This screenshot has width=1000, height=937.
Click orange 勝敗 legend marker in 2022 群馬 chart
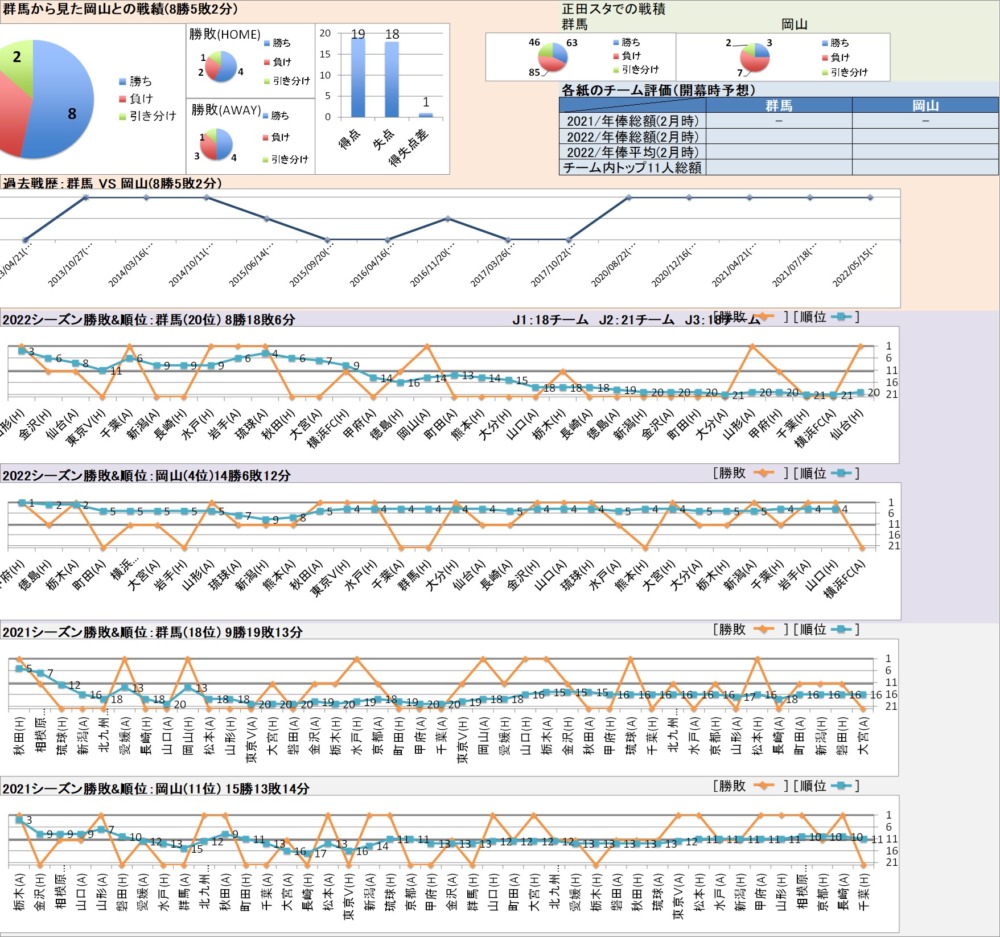765,317
